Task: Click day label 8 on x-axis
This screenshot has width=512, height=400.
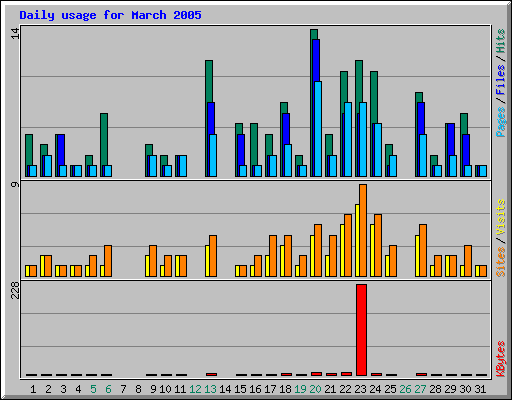Action: (138, 389)
